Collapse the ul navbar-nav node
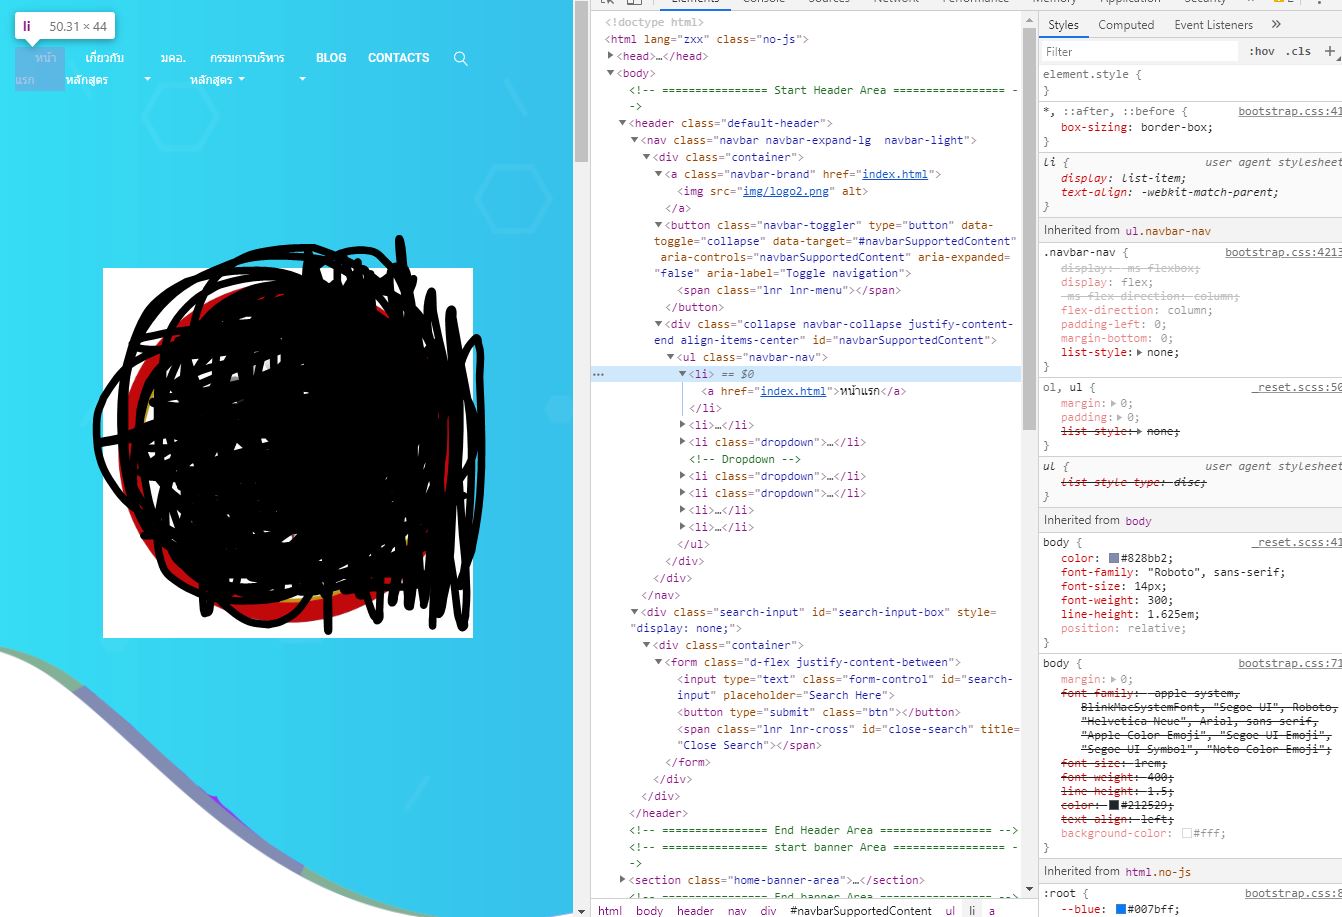This screenshot has height=917, width=1342. tap(671, 357)
